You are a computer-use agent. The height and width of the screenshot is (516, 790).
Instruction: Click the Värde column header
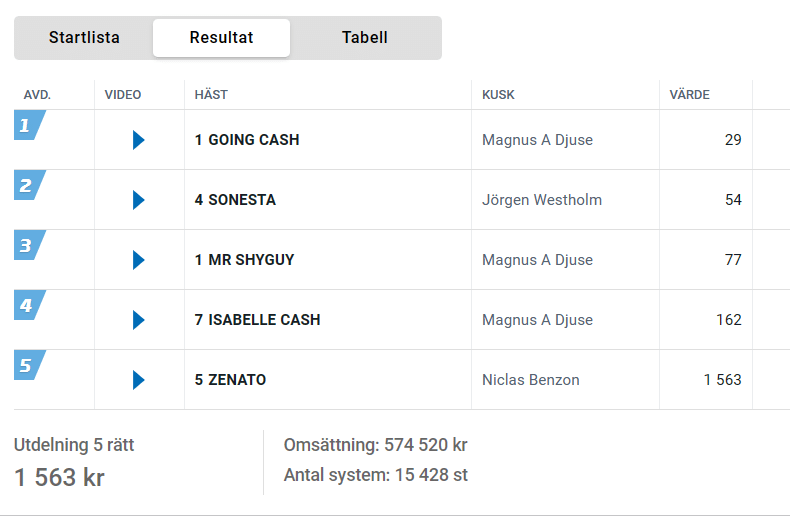[690, 95]
